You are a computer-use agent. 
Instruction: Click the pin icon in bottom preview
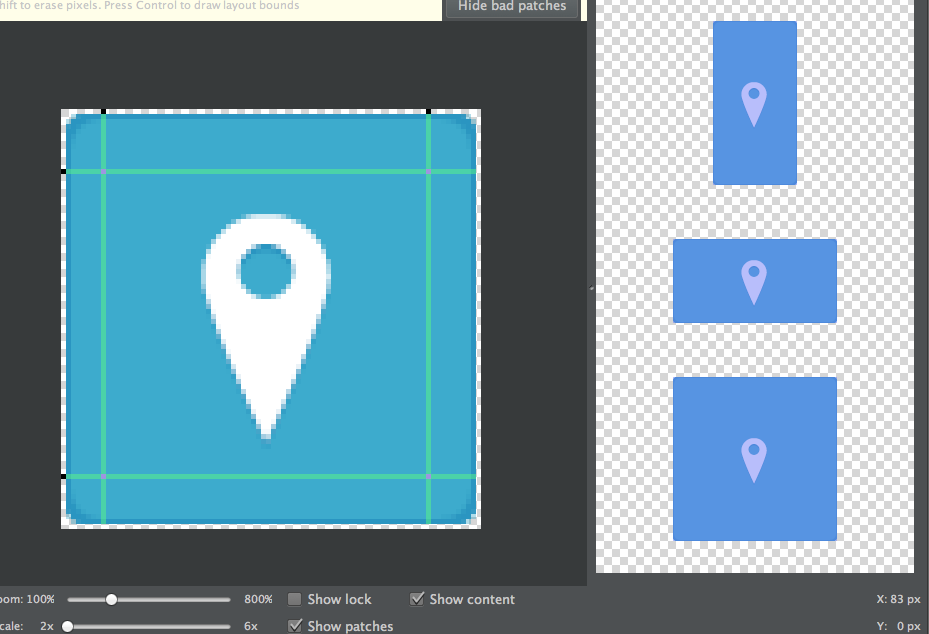pyautogui.click(x=754, y=460)
